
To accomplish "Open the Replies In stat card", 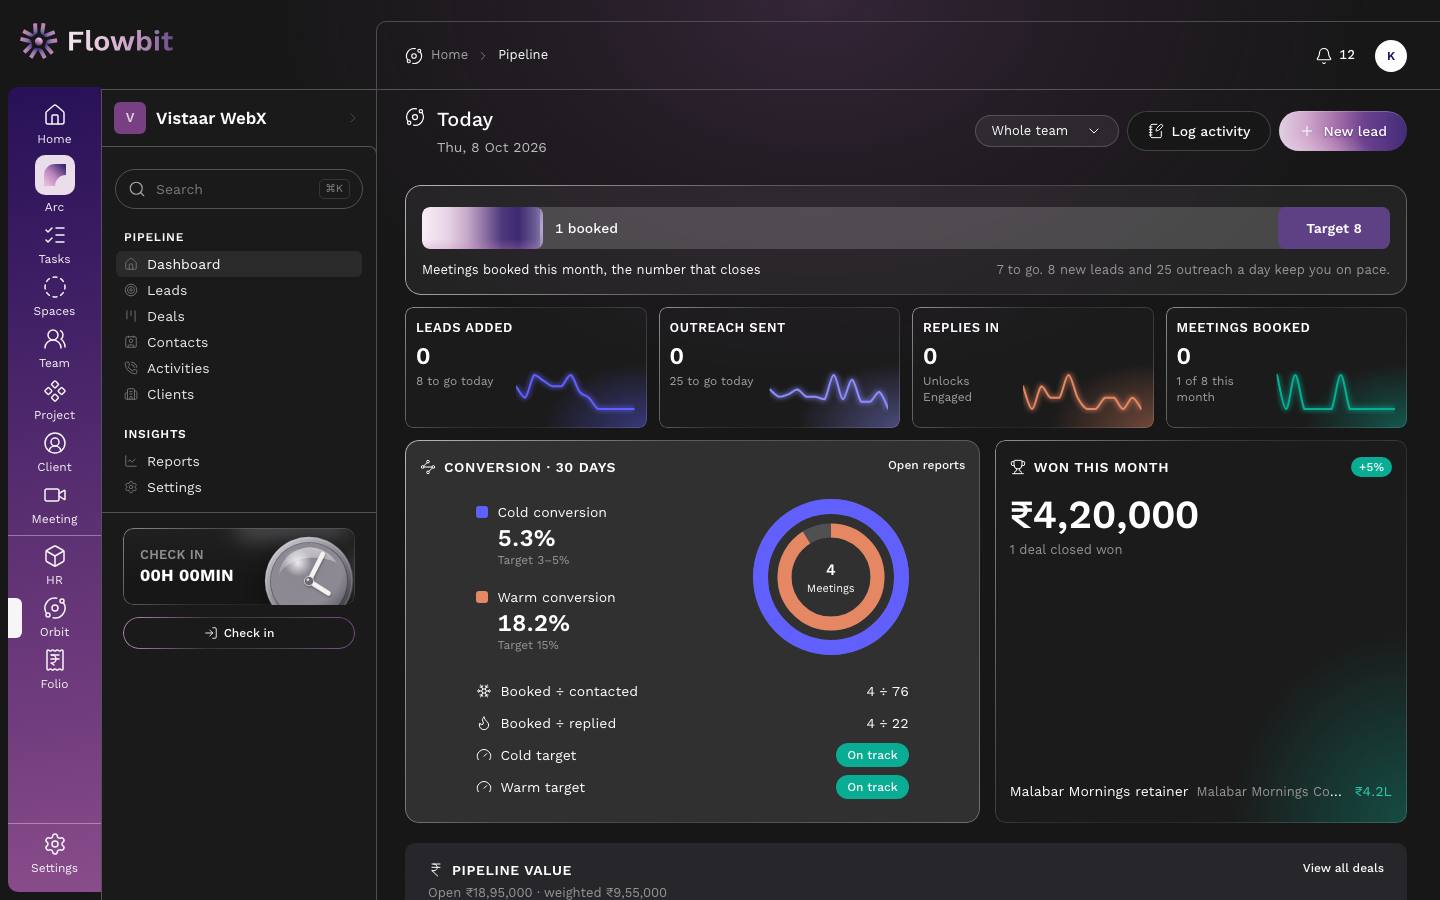I will (x=1033, y=367).
